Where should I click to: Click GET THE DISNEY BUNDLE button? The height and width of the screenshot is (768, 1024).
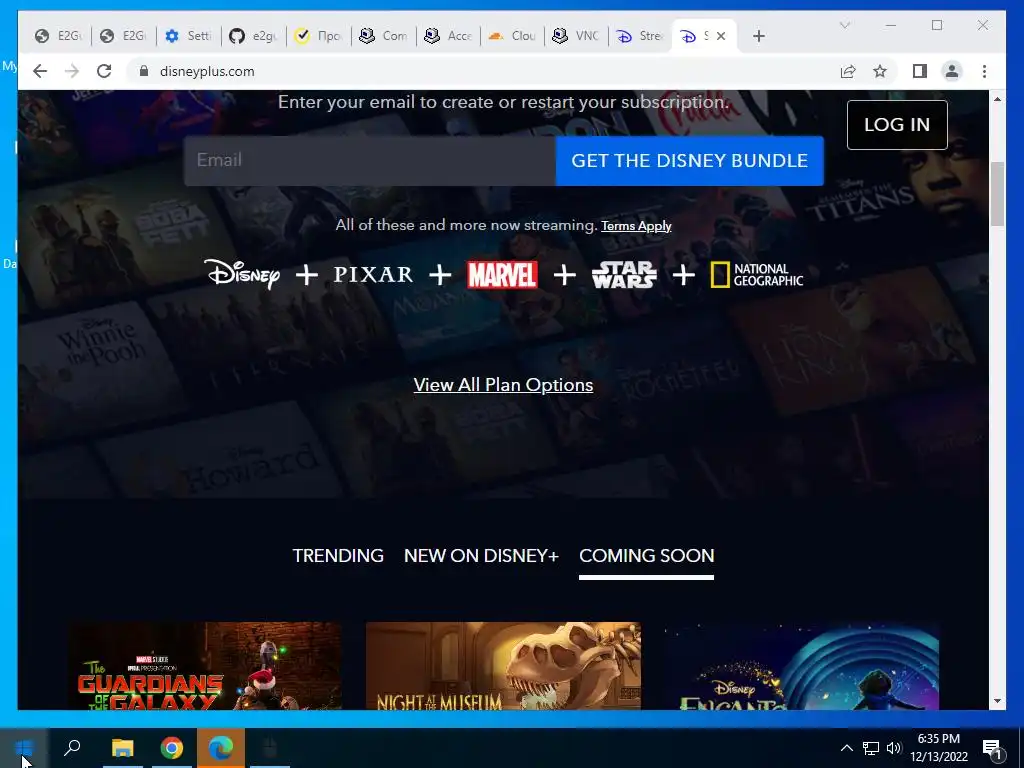click(690, 161)
